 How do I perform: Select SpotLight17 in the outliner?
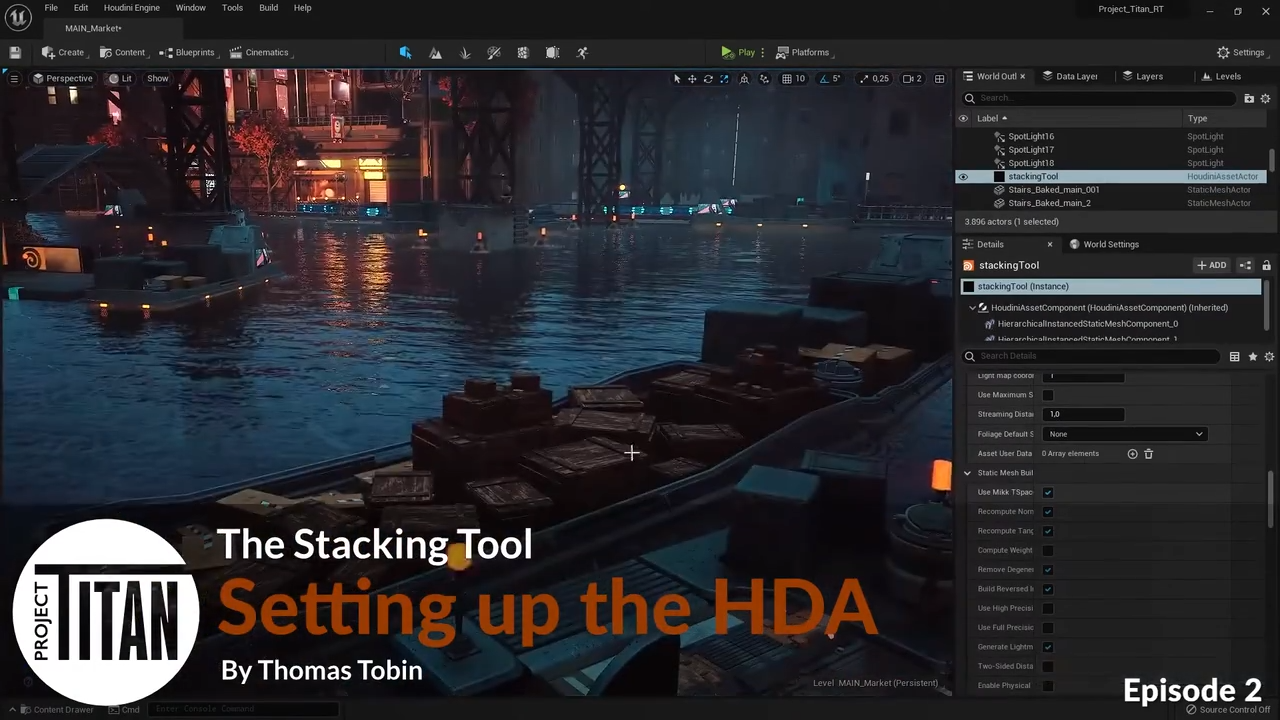click(x=1031, y=150)
